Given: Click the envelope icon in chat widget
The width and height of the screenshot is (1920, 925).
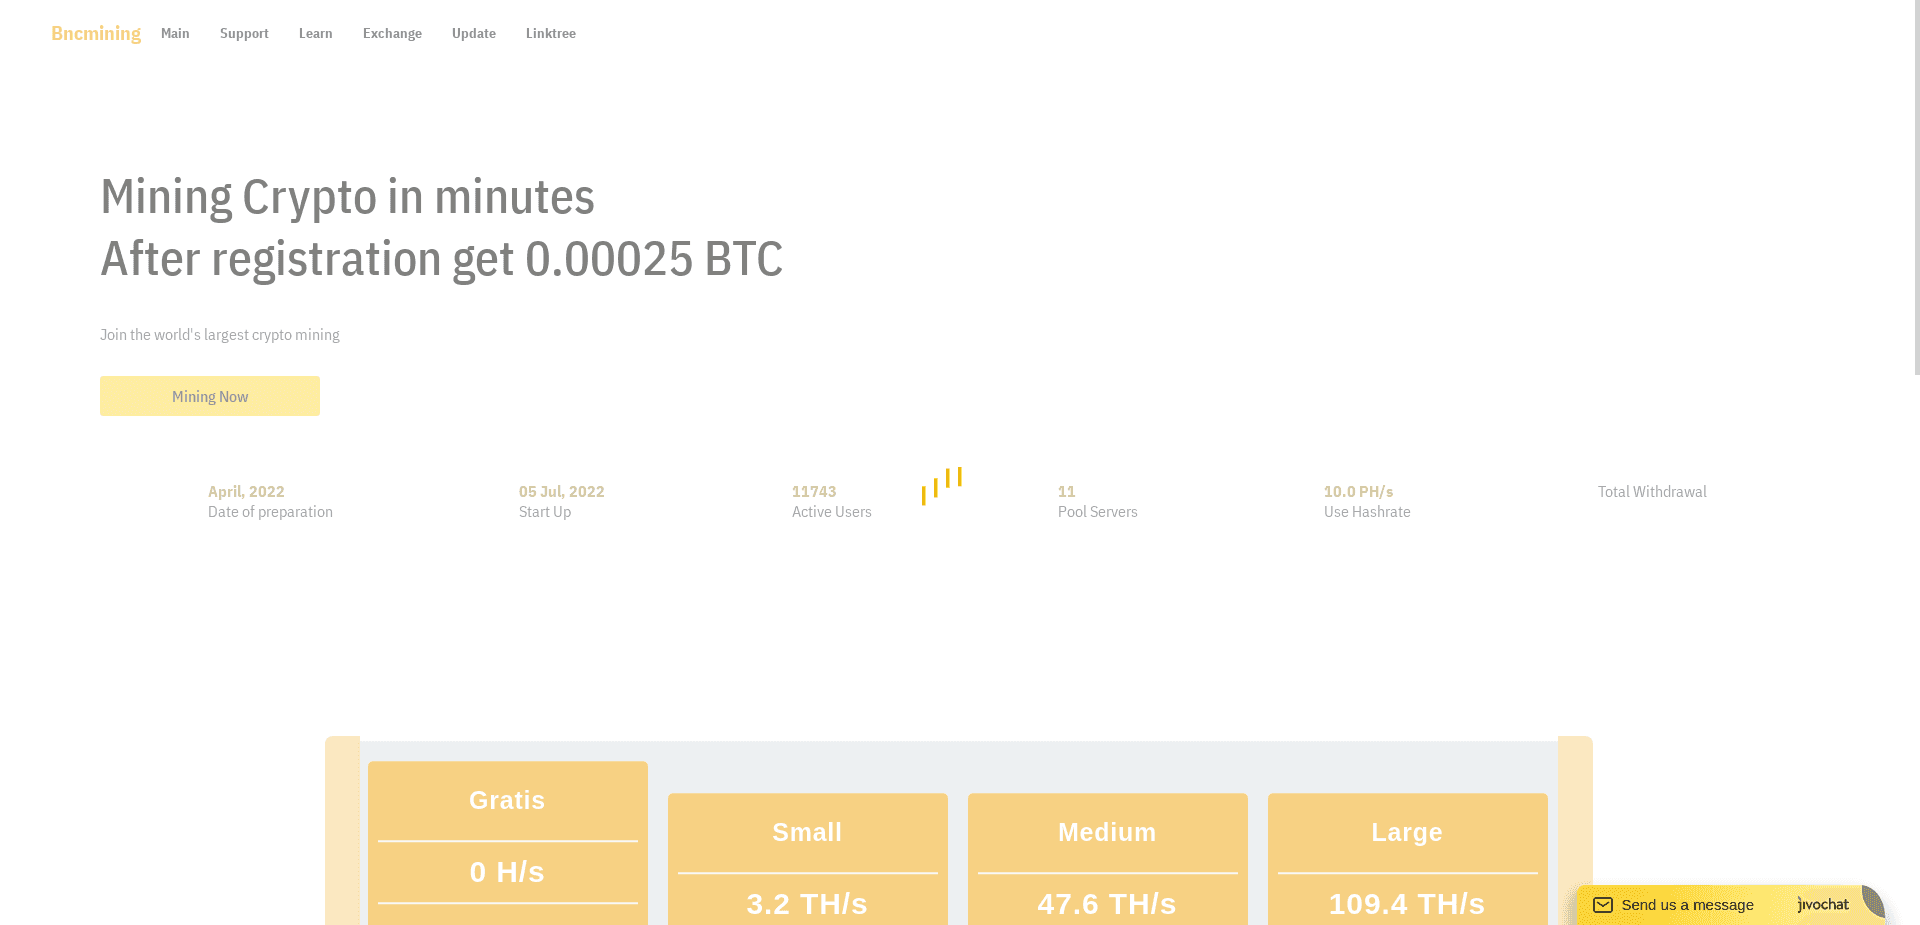Looking at the screenshot, I should click(1604, 904).
